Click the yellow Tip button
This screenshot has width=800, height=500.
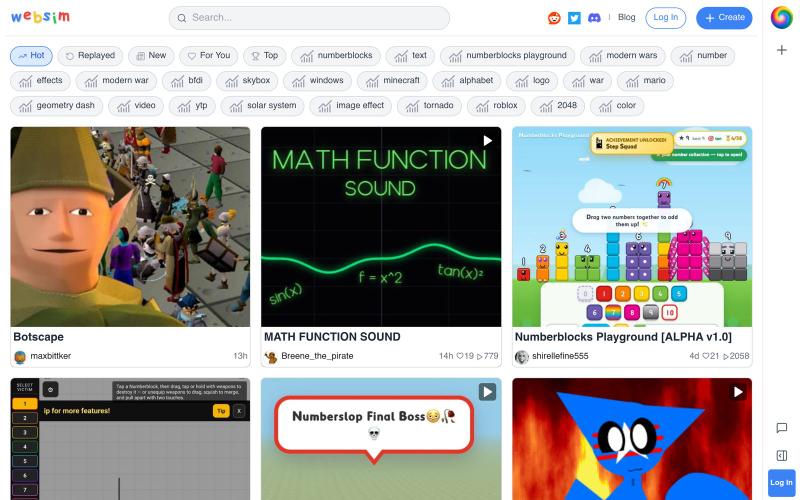click(x=221, y=411)
